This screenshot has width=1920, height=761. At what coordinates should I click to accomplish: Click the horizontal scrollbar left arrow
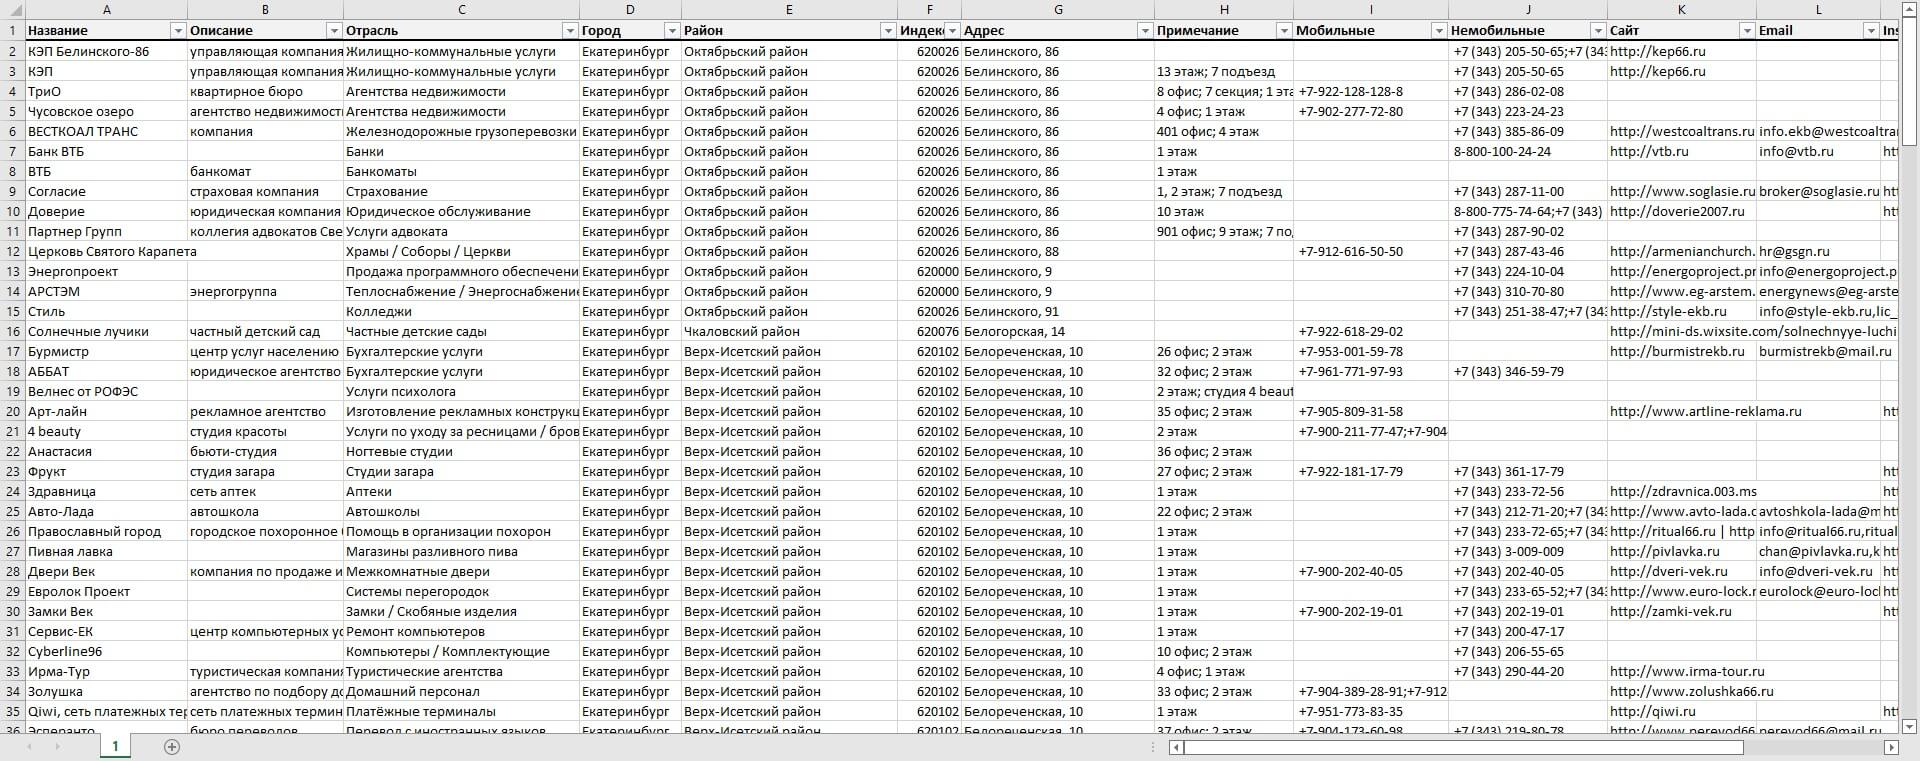1177,747
